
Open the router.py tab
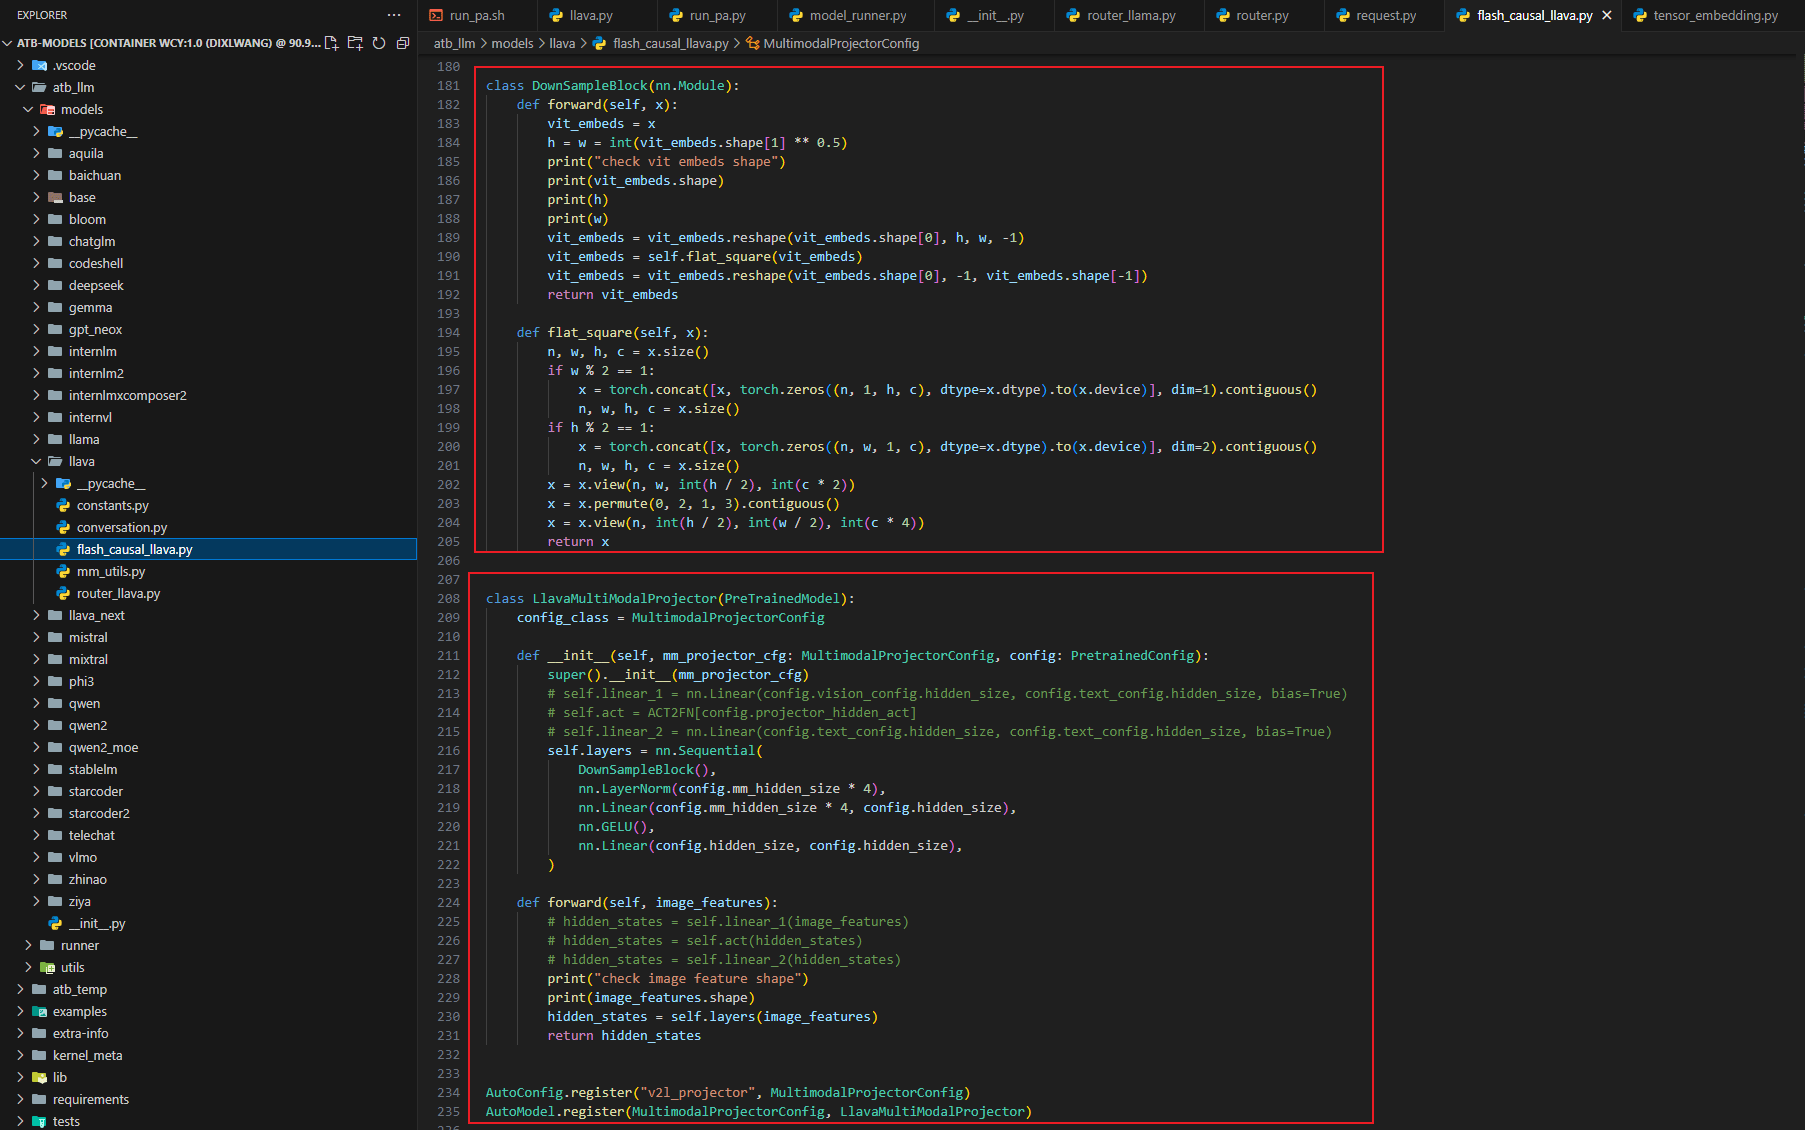coord(1262,15)
